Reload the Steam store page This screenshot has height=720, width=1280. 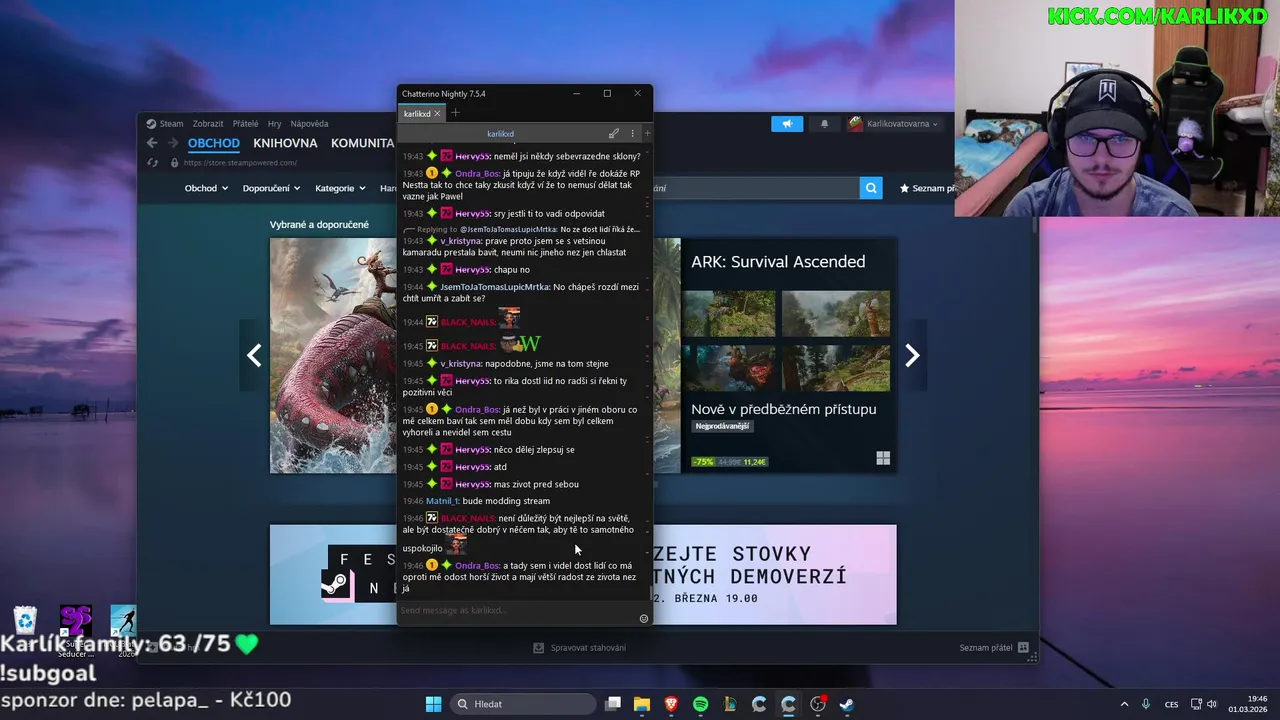(153, 163)
